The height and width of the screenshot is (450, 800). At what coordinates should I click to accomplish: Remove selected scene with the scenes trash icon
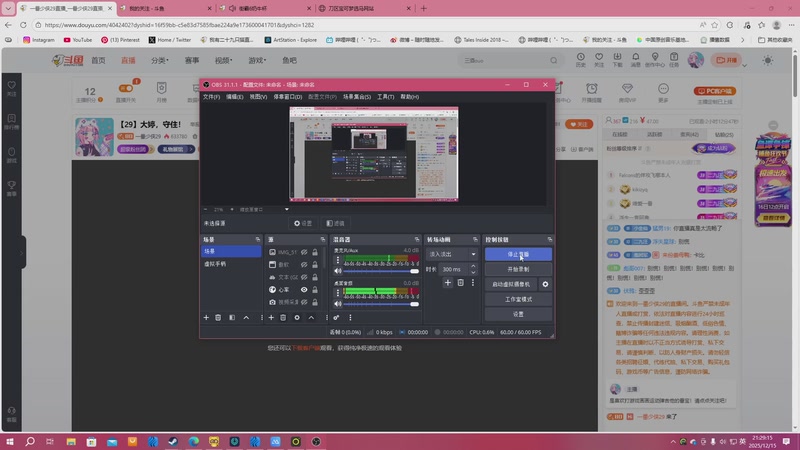pyautogui.click(x=218, y=317)
